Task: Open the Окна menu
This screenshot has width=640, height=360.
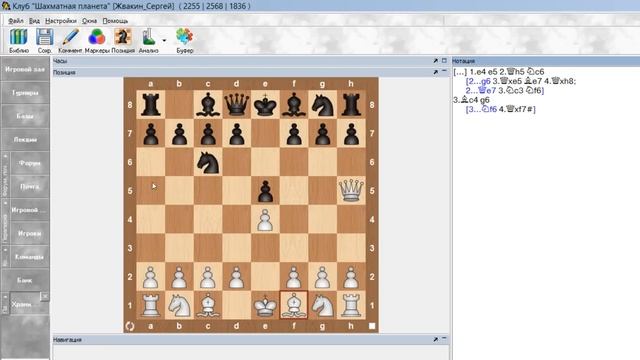Action: (89, 21)
